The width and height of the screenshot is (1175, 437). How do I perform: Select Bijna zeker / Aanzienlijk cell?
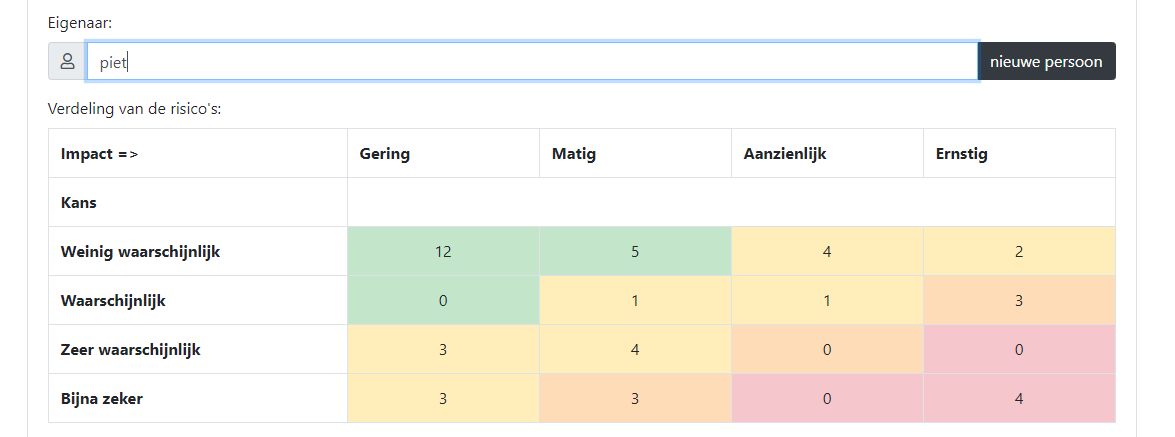point(827,398)
